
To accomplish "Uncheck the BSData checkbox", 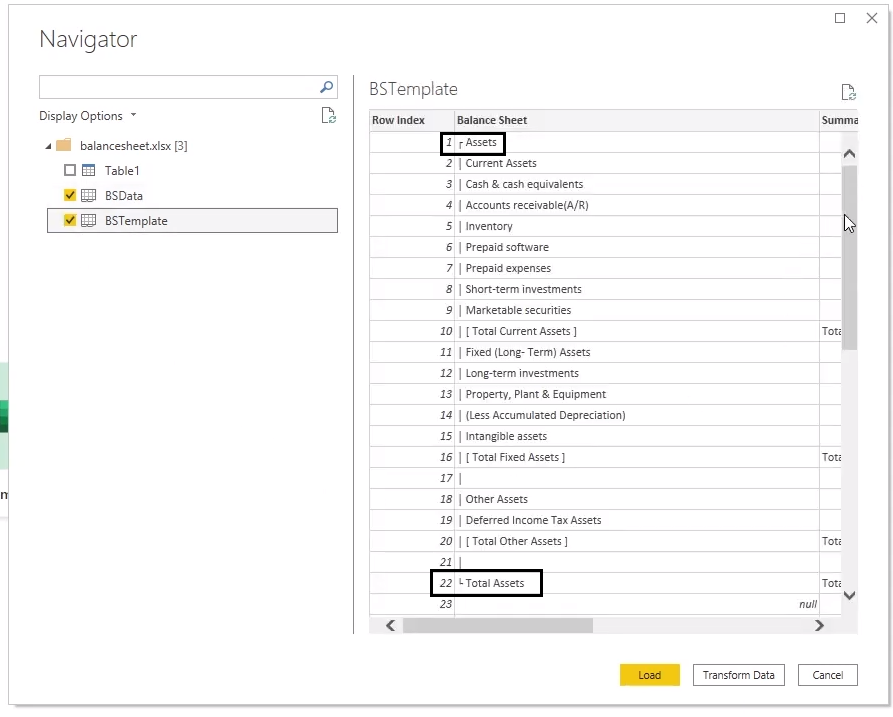I will click(x=70, y=195).
